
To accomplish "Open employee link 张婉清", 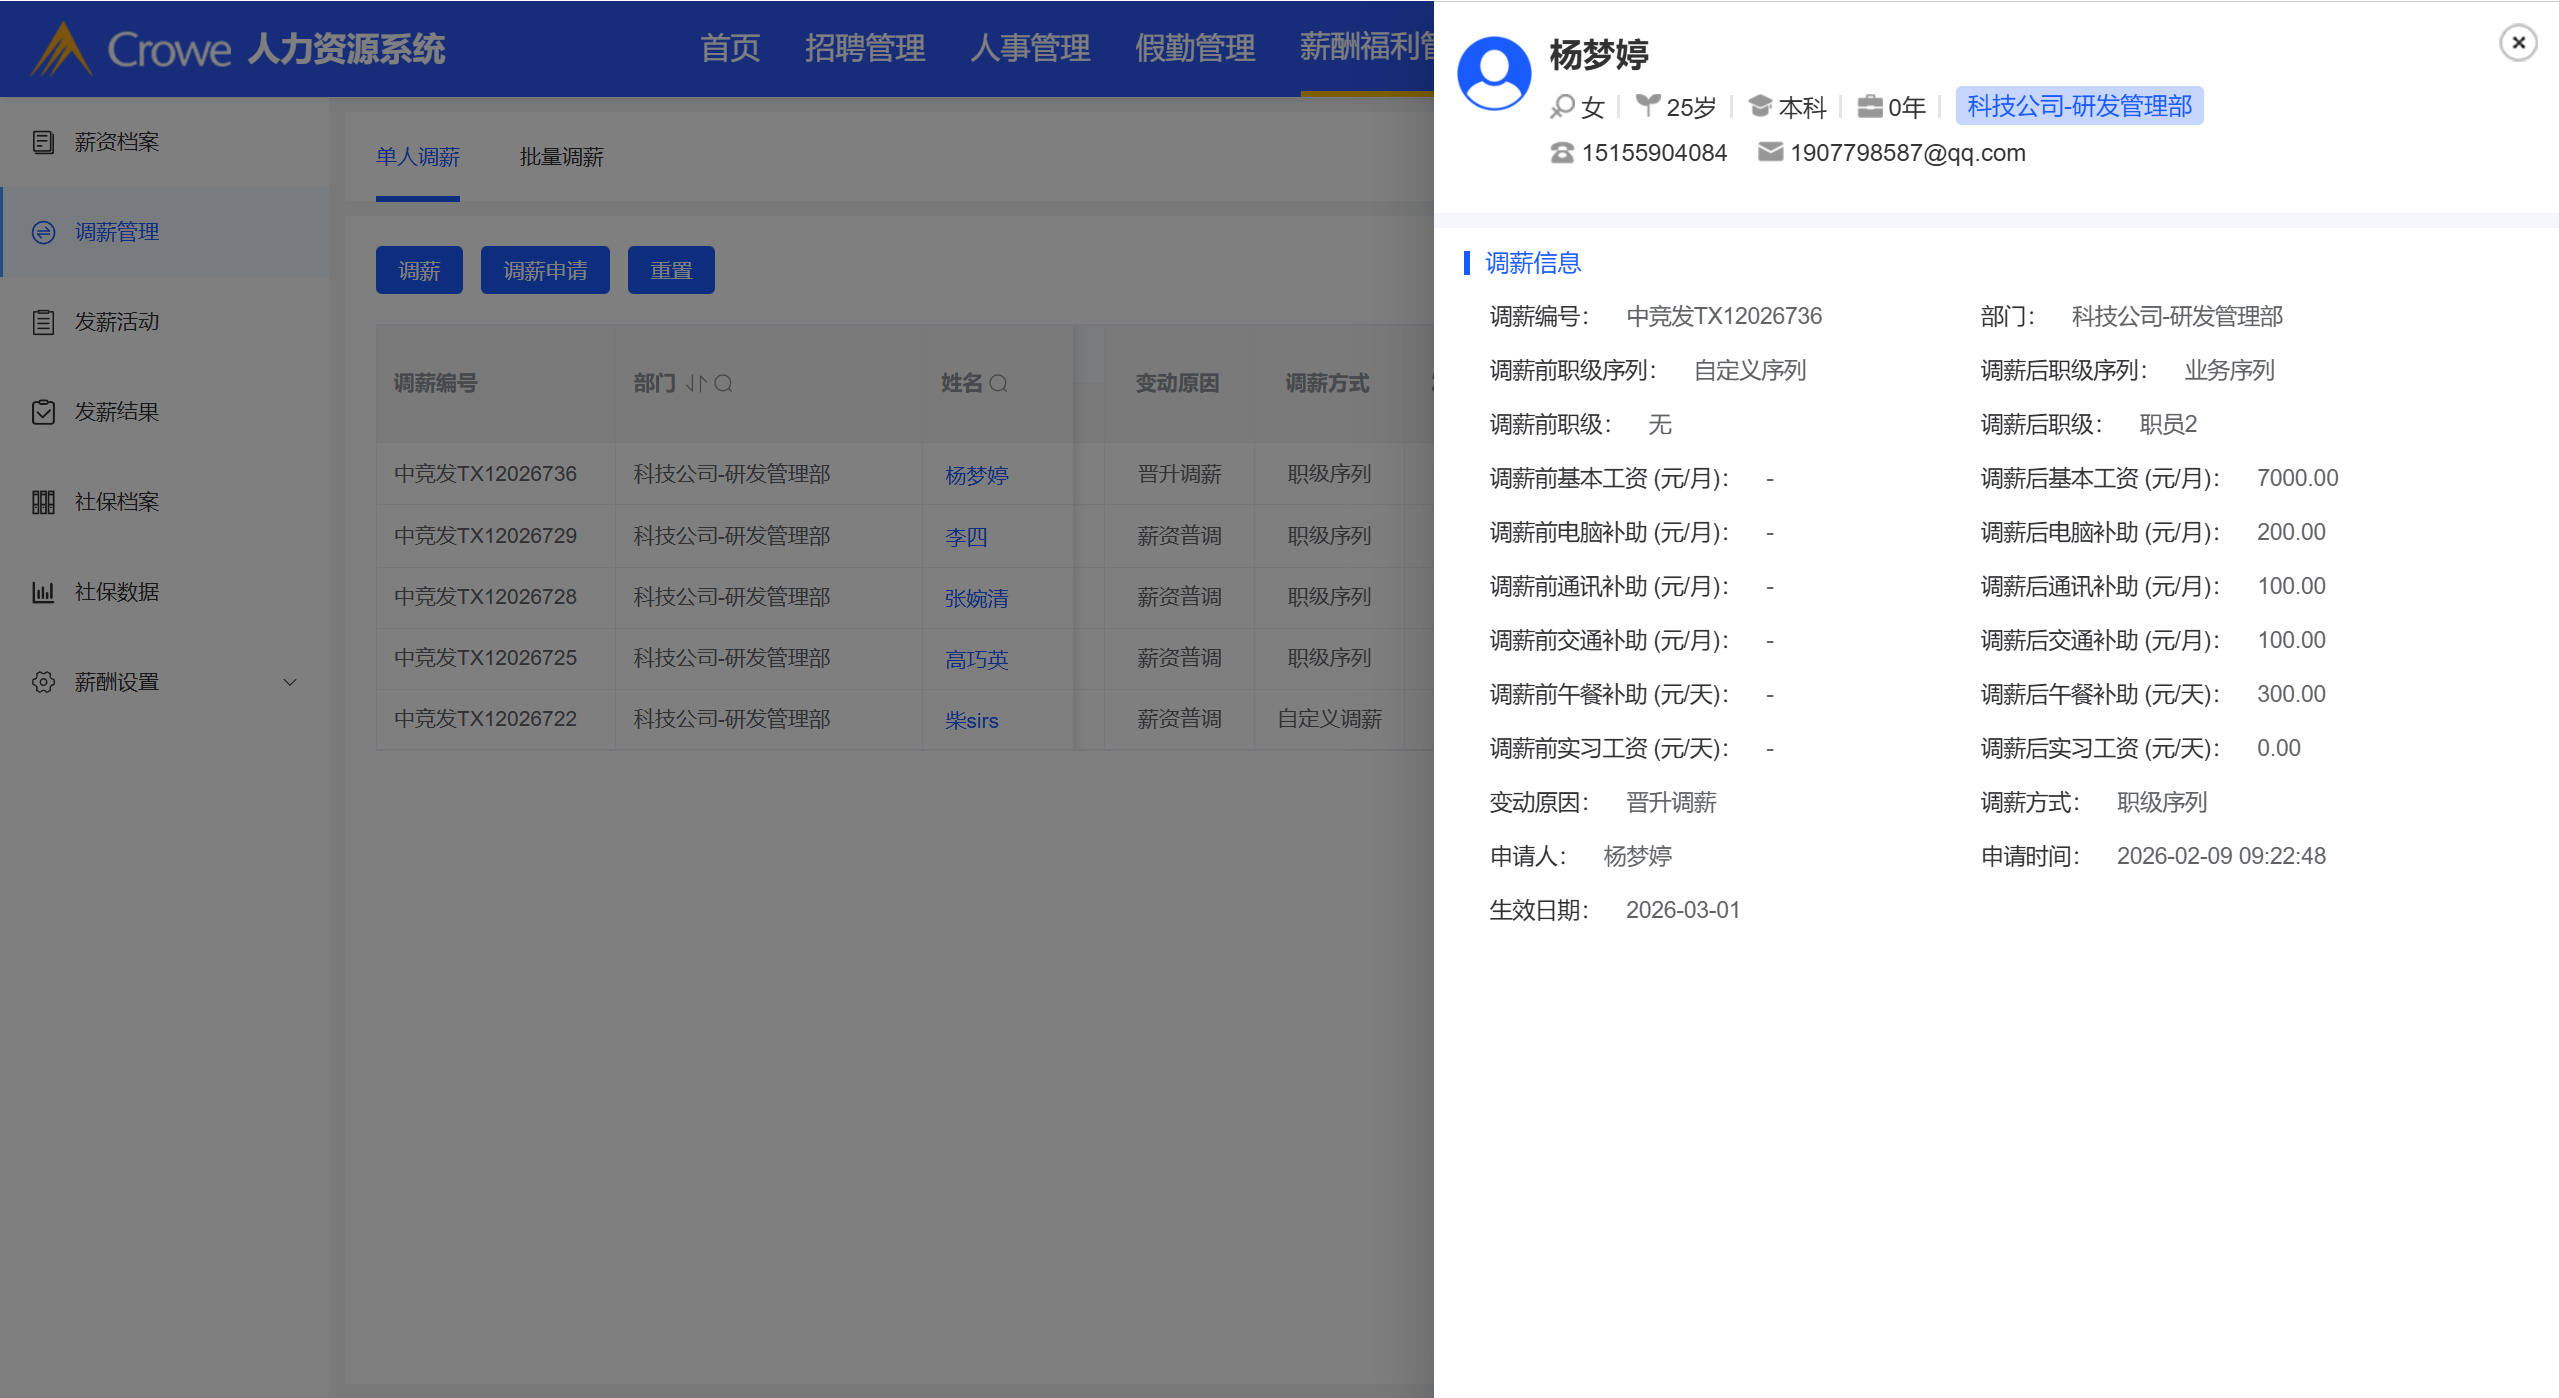I will pyautogui.click(x=976, y=598).
